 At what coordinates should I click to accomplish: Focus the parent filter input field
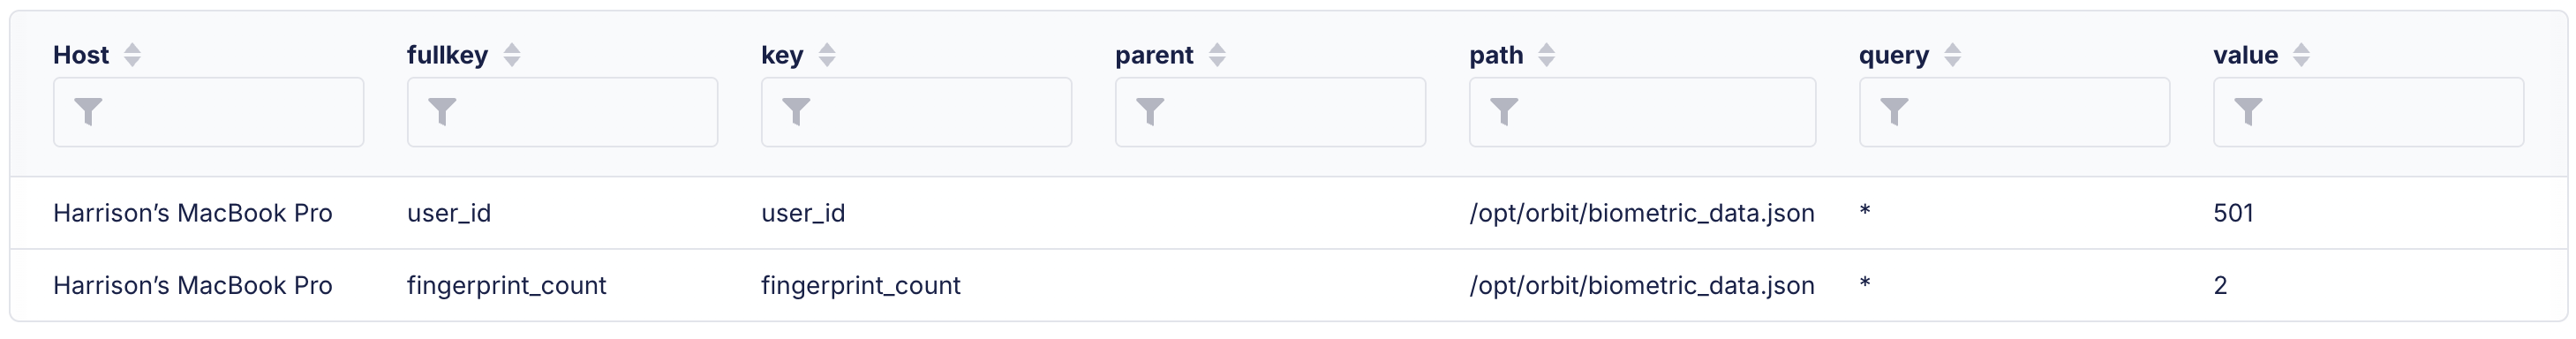(x=1270, y=112)
